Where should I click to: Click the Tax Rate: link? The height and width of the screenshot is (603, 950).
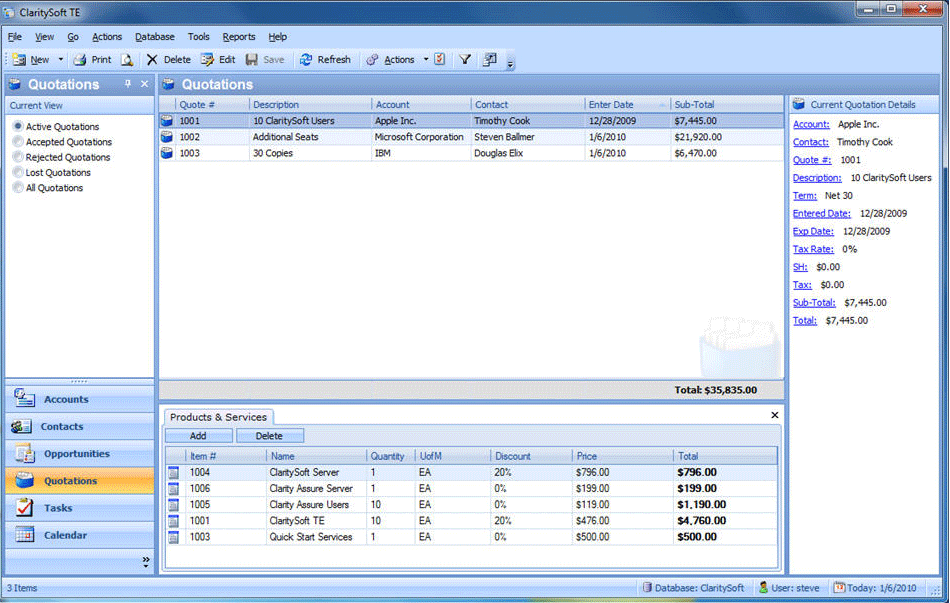(813, 249)
